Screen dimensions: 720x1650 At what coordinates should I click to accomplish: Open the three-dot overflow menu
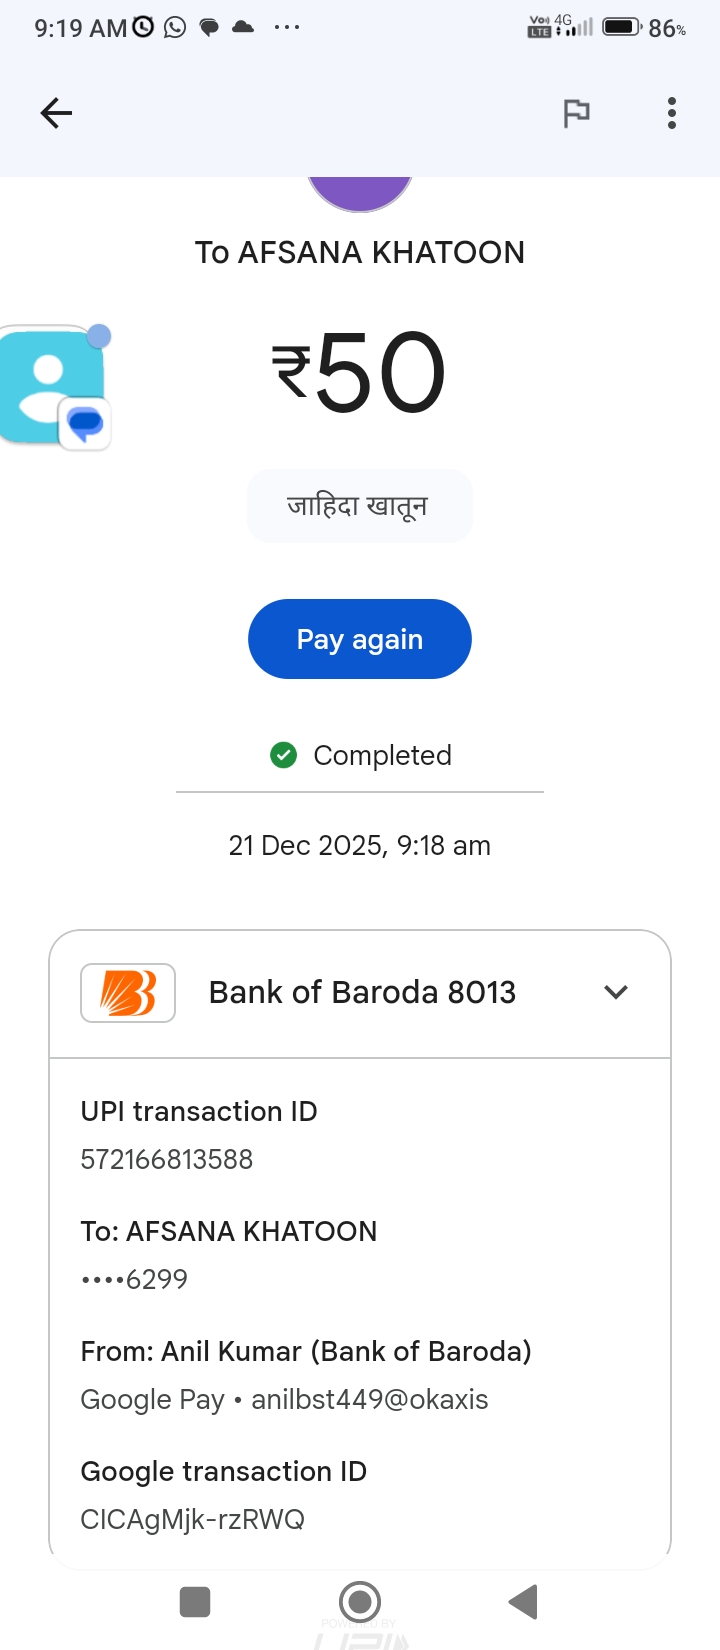pos(672,113)
